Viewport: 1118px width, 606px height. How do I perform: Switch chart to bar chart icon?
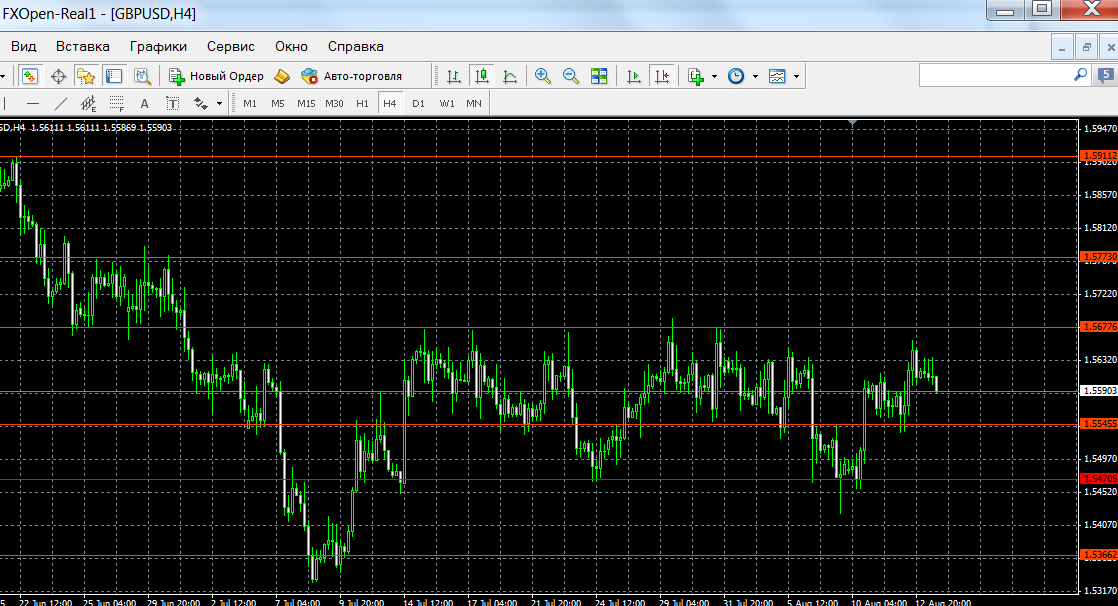click(x=453, y=76)
